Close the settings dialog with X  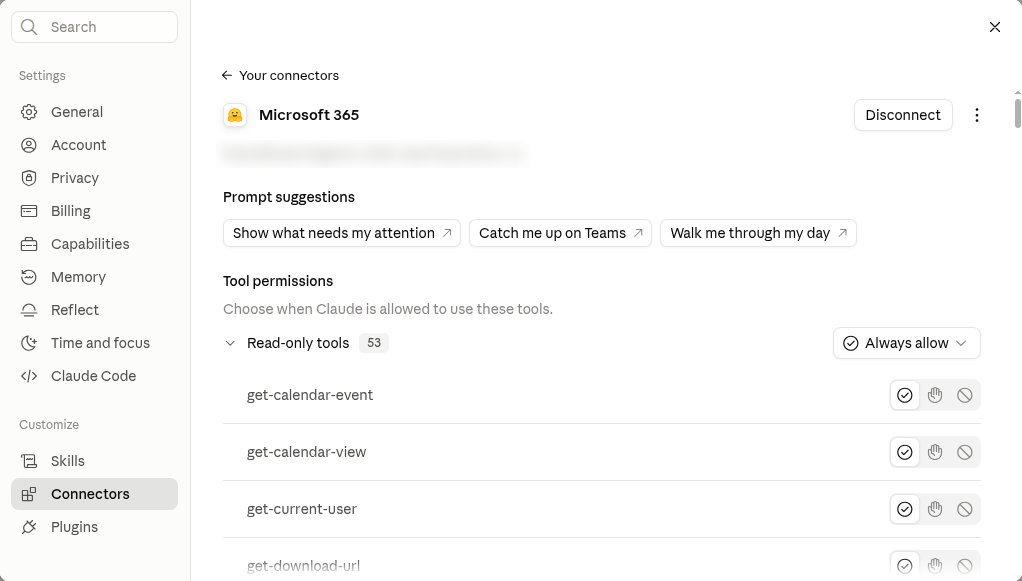[995, 27]
